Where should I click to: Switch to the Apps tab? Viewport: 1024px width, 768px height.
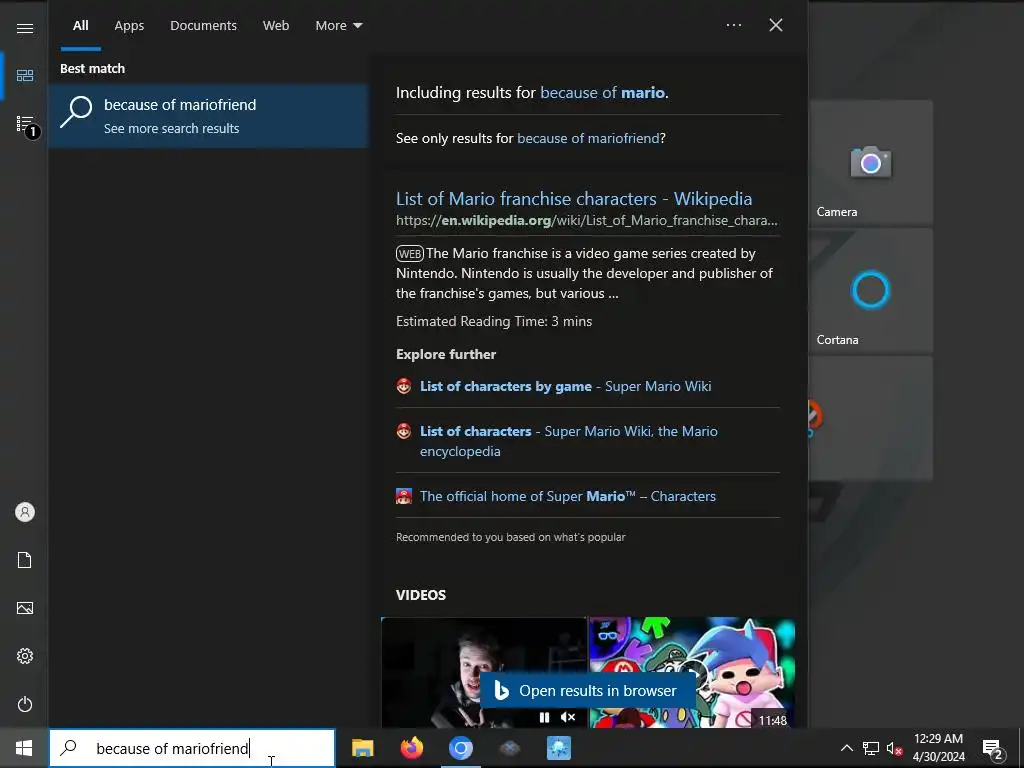tap(129, 25)
